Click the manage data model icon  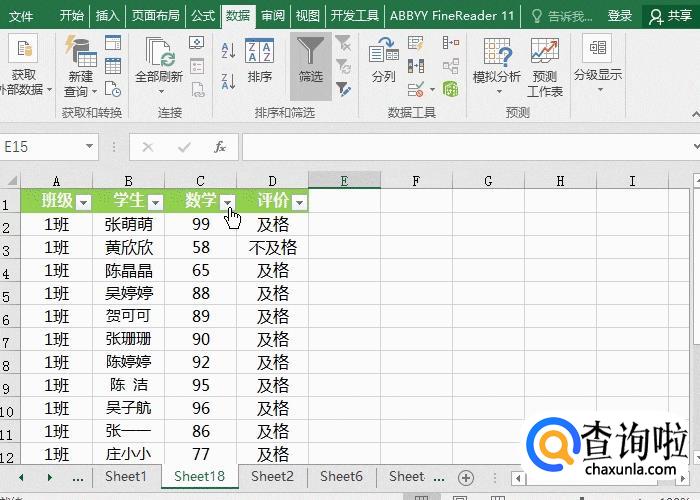tap(451, 89)
